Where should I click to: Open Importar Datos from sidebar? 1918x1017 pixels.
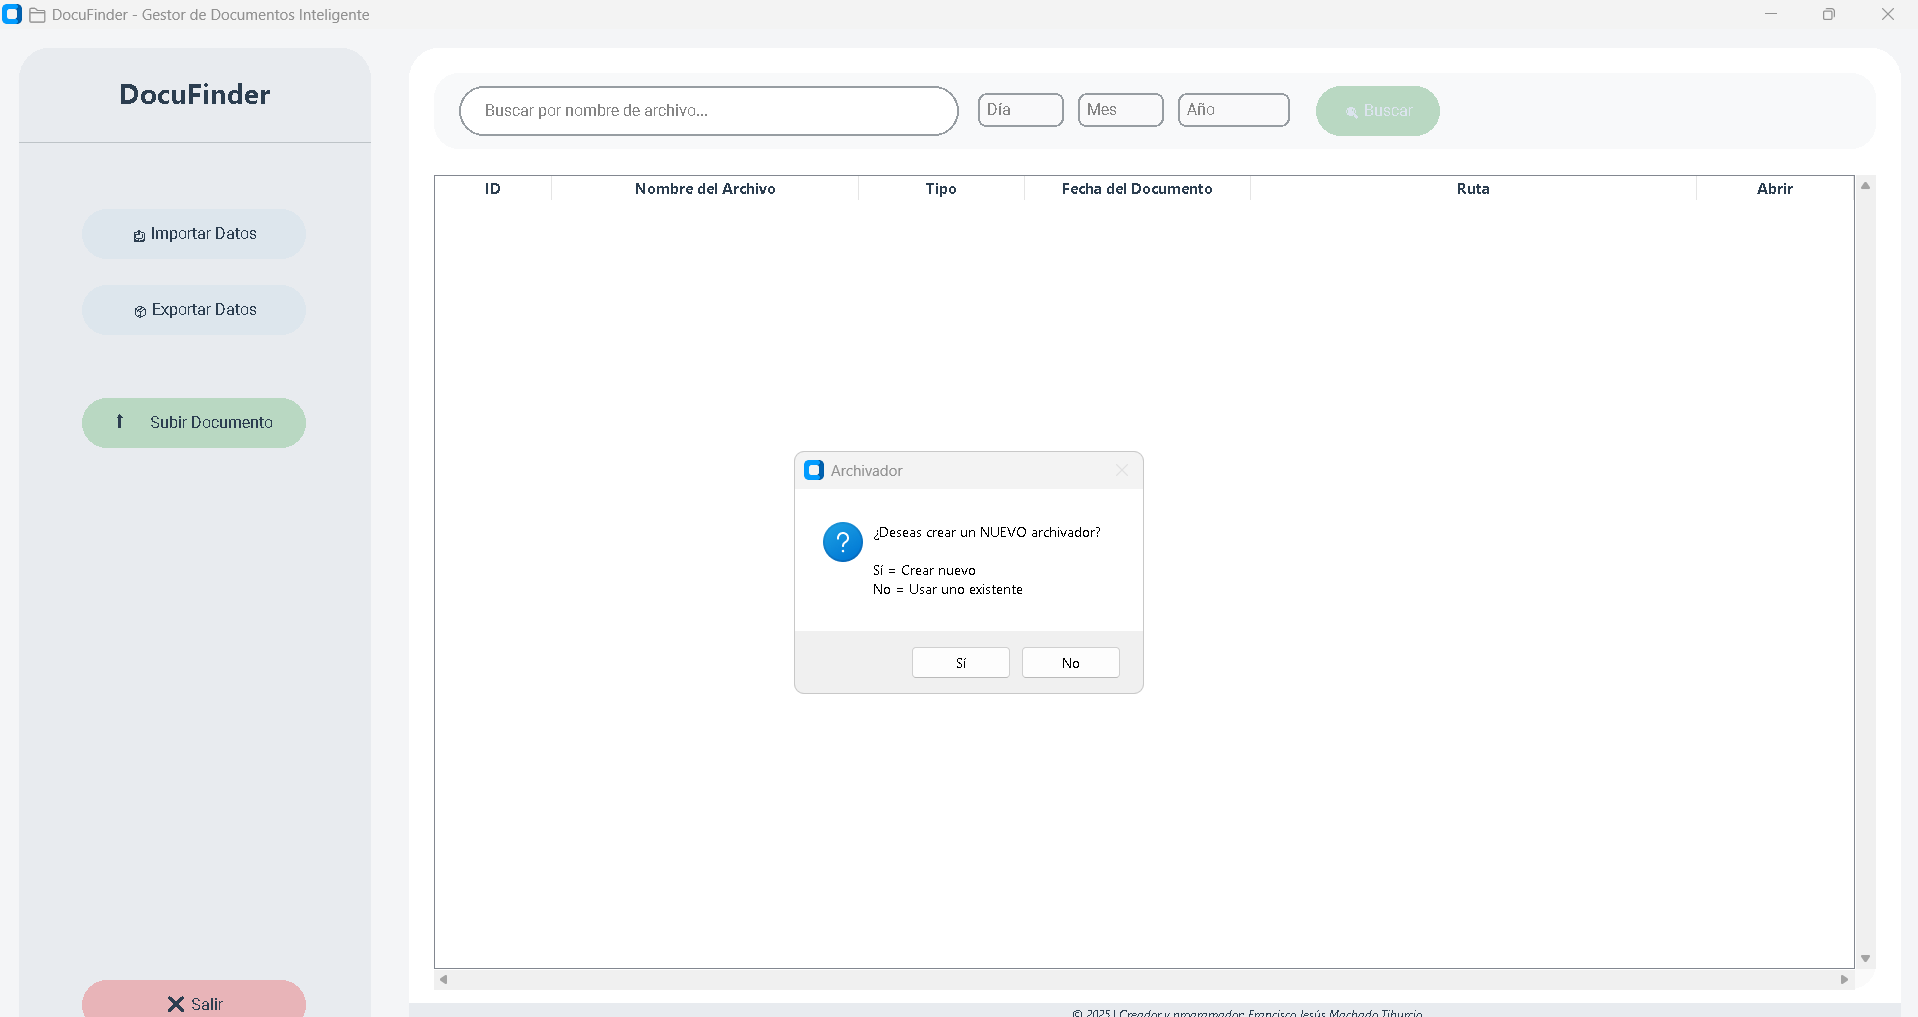(194, 234)
